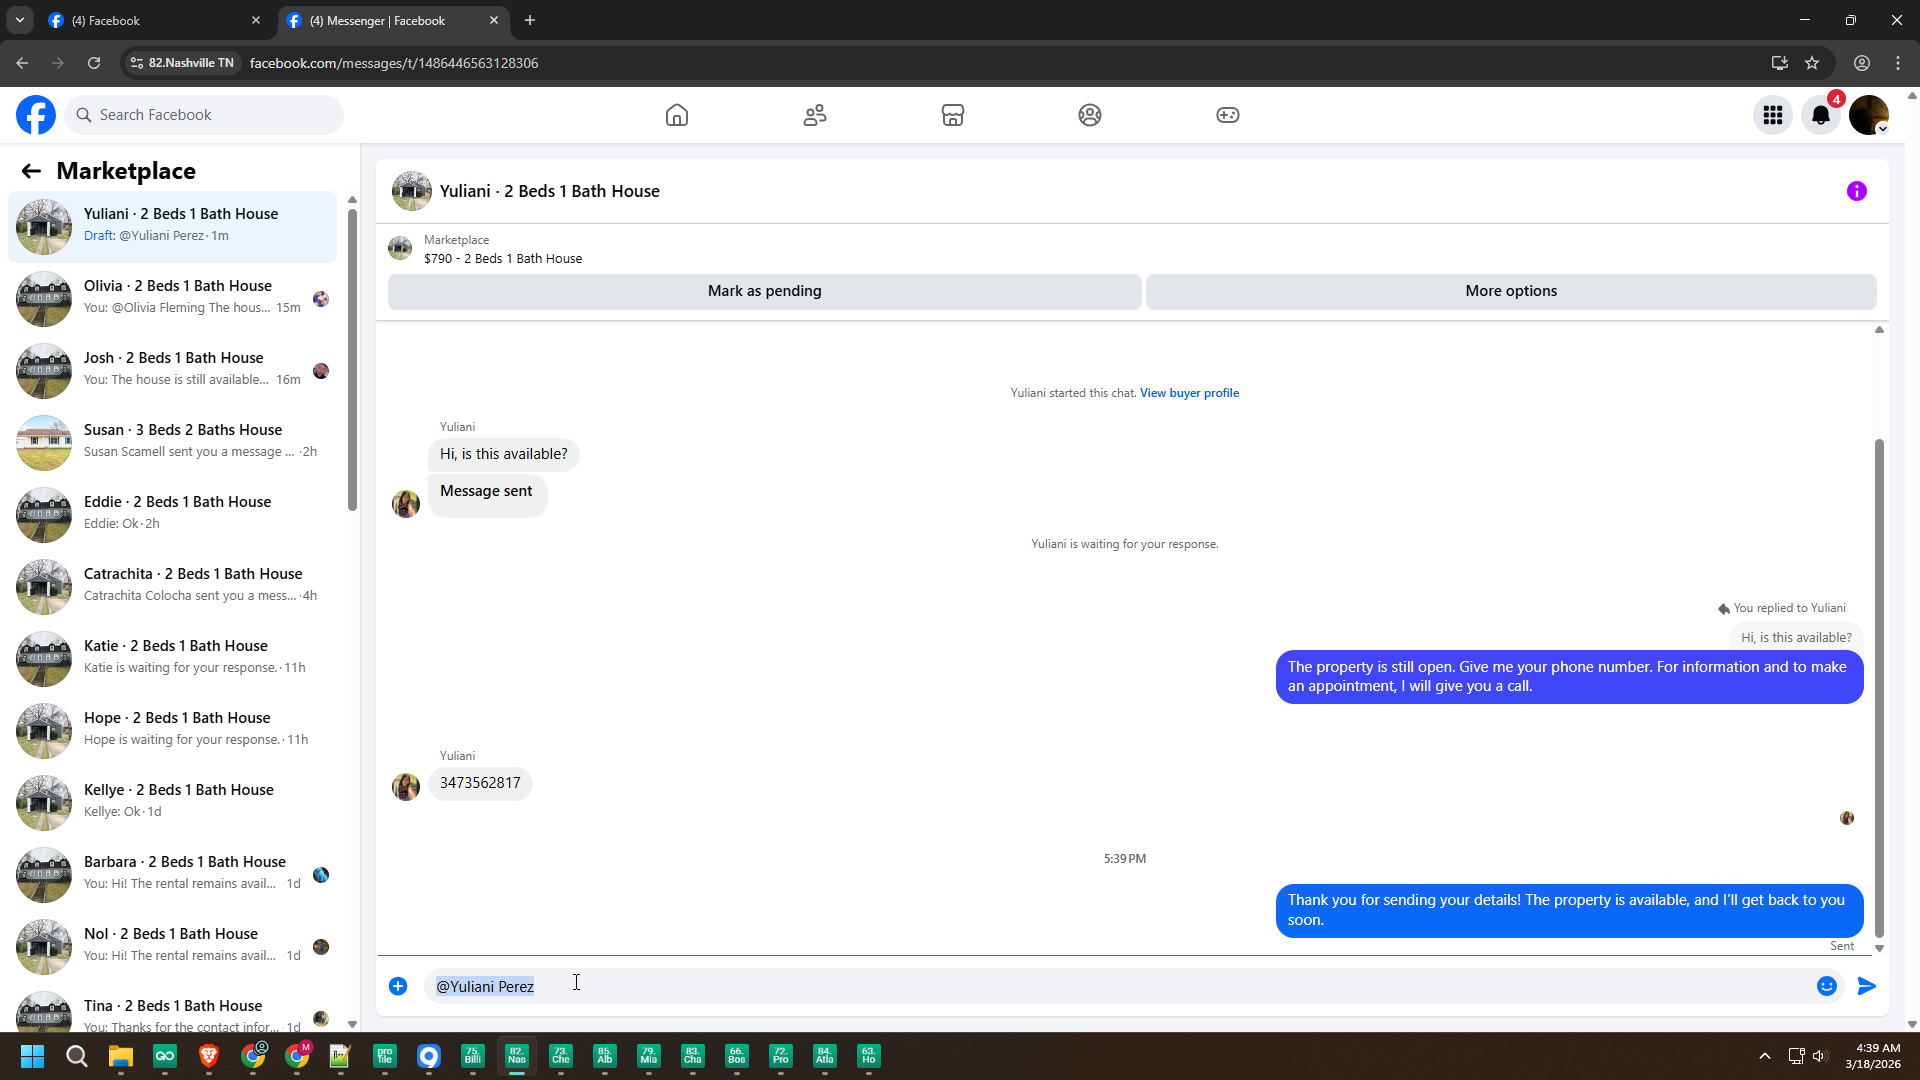Viewport: 1920px width, 1080px height.
Task: Open the View buyer profile link
Action: (x=1189, y=393)
